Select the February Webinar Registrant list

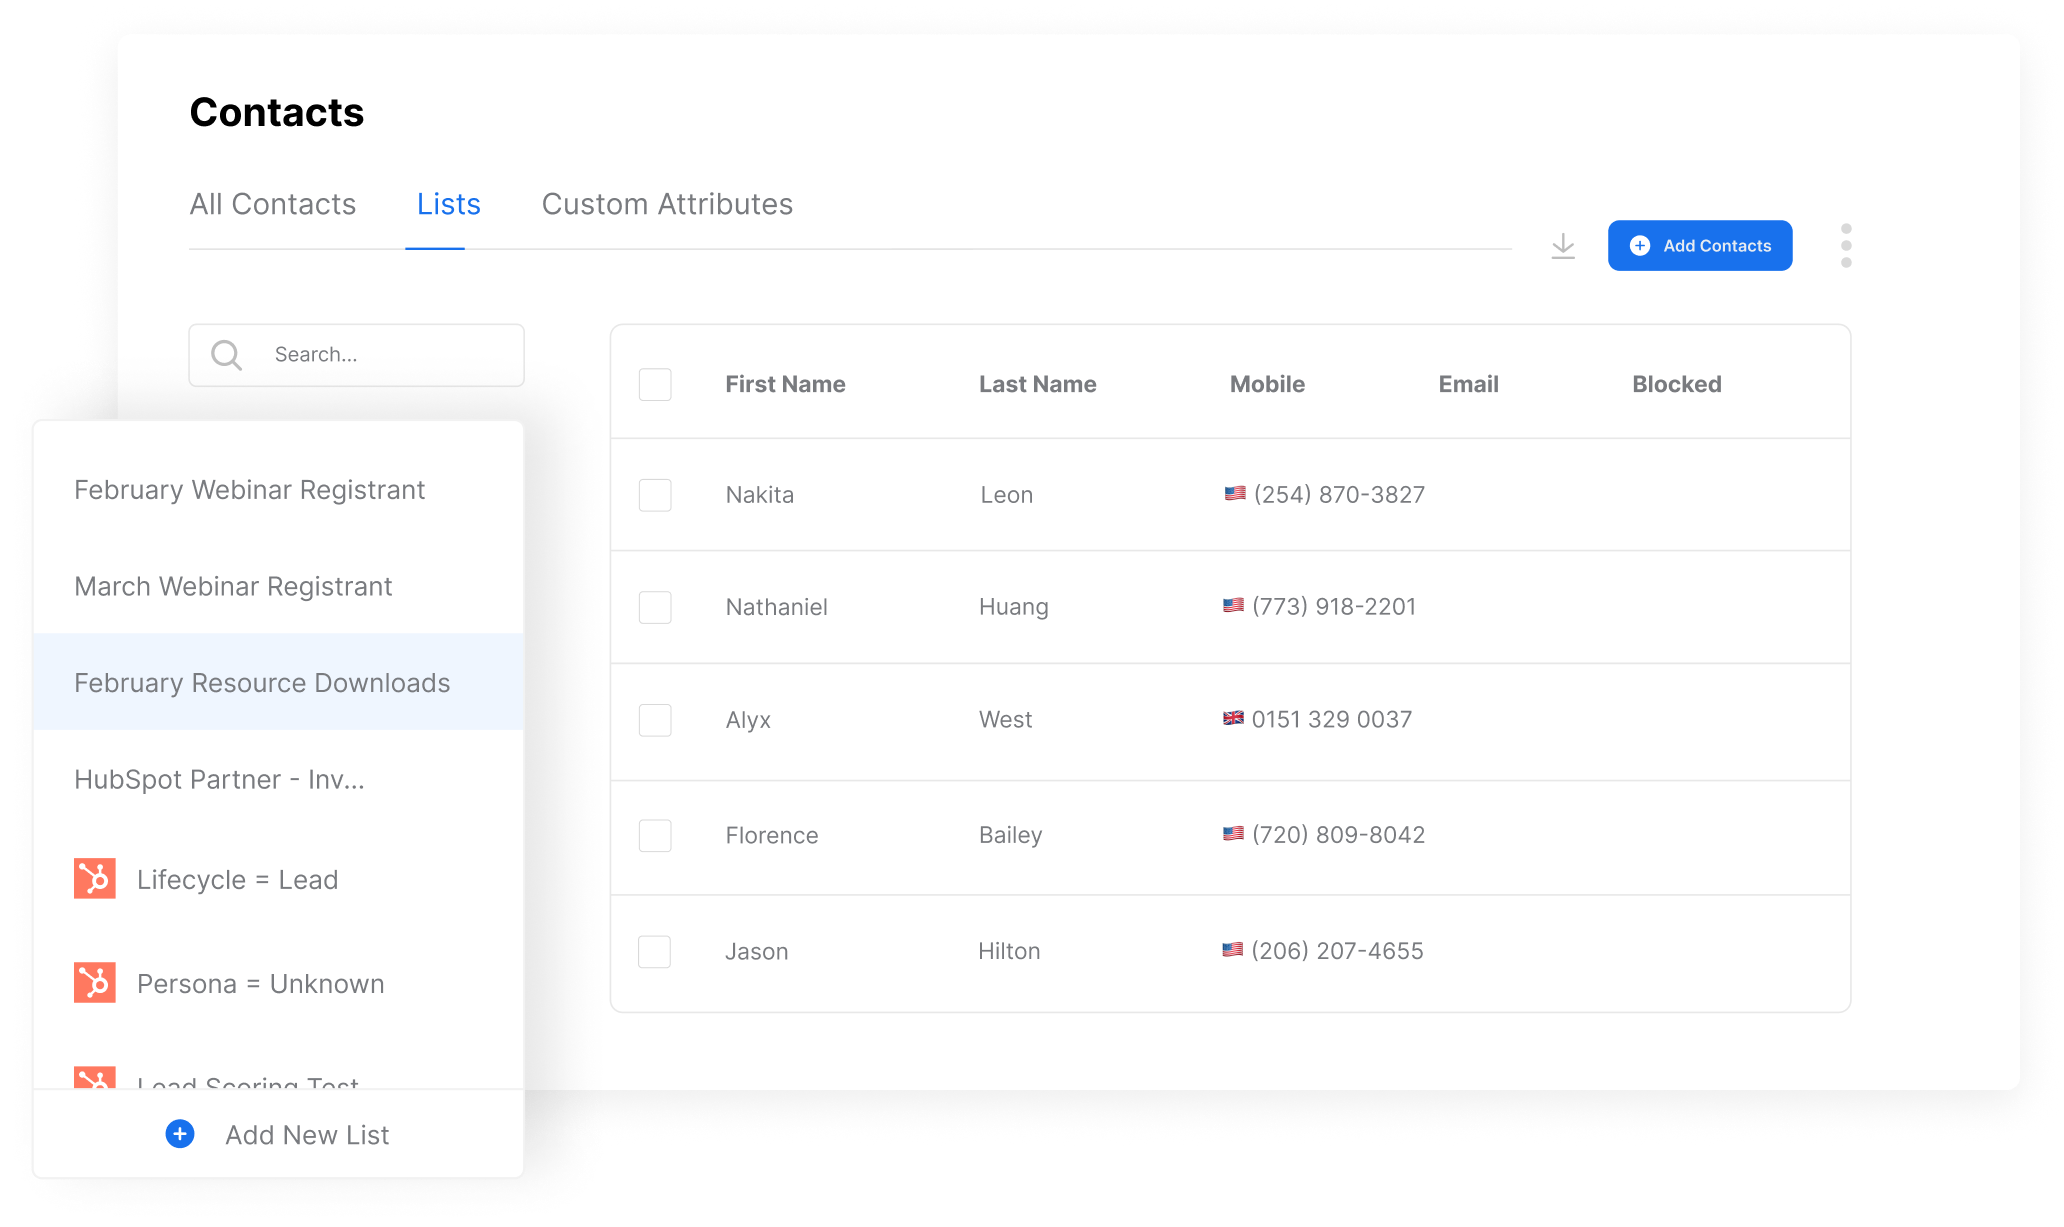(249, 490)
